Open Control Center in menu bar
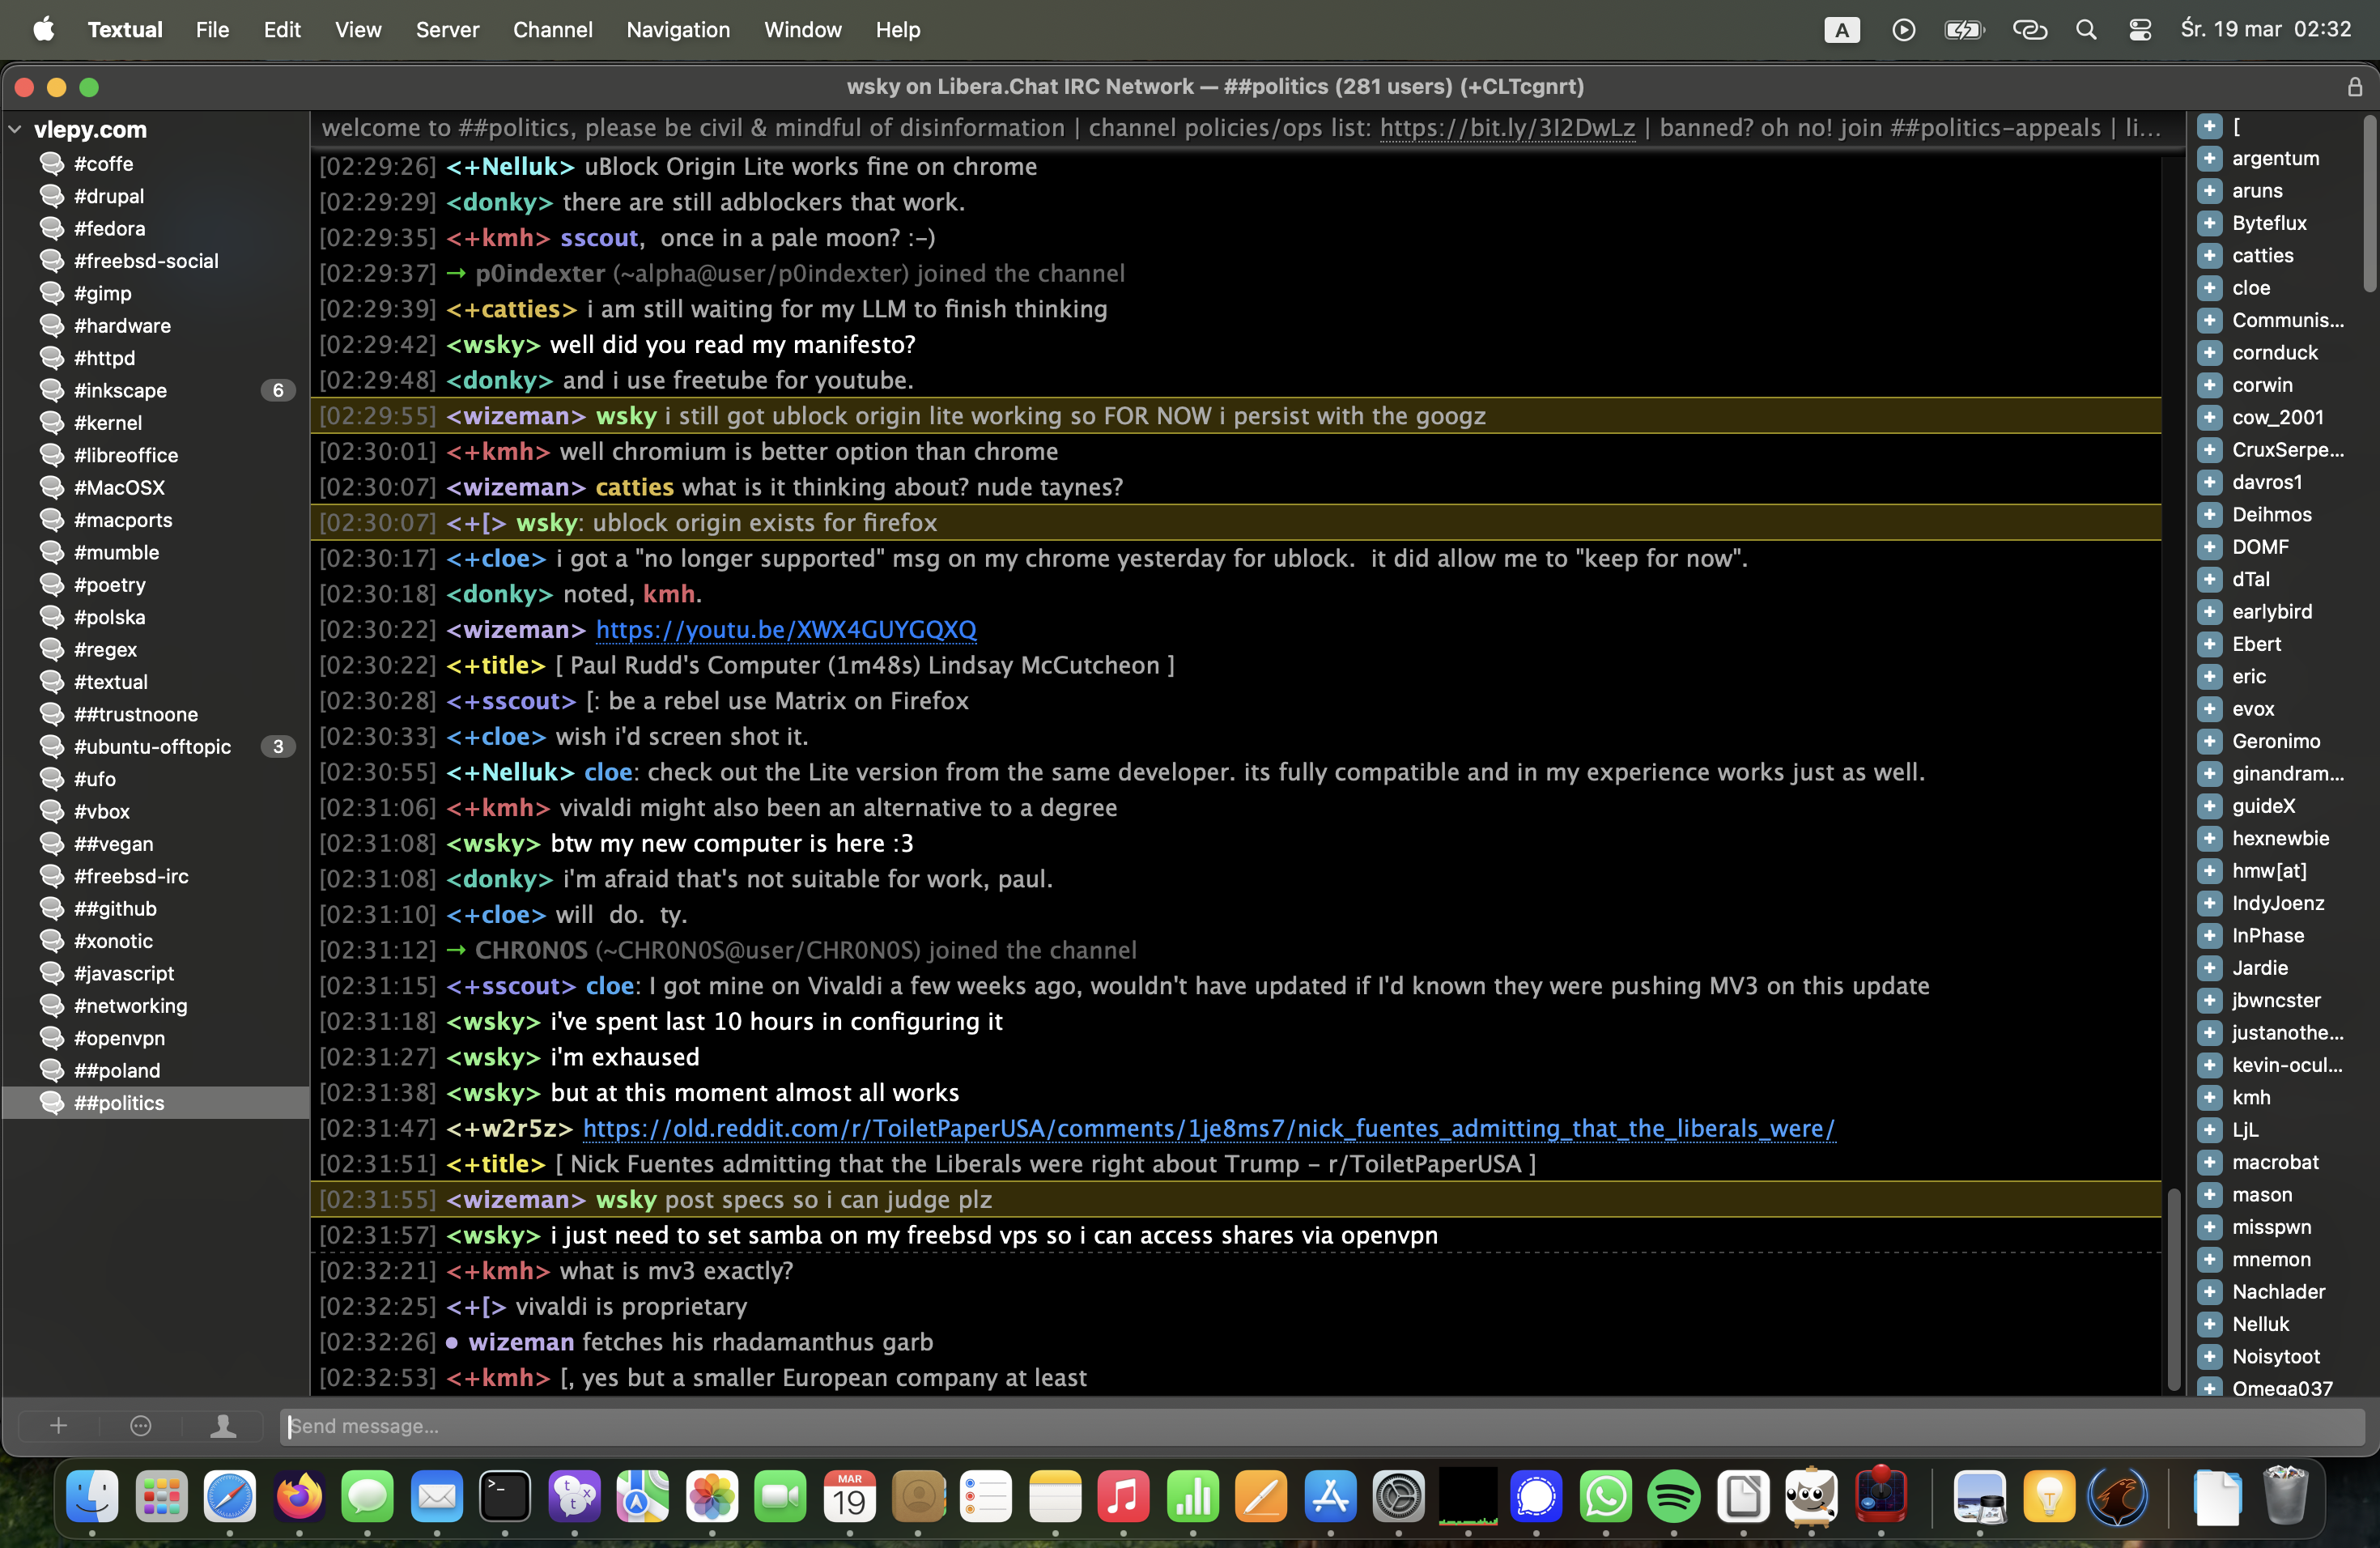 tap(2140, 30)
